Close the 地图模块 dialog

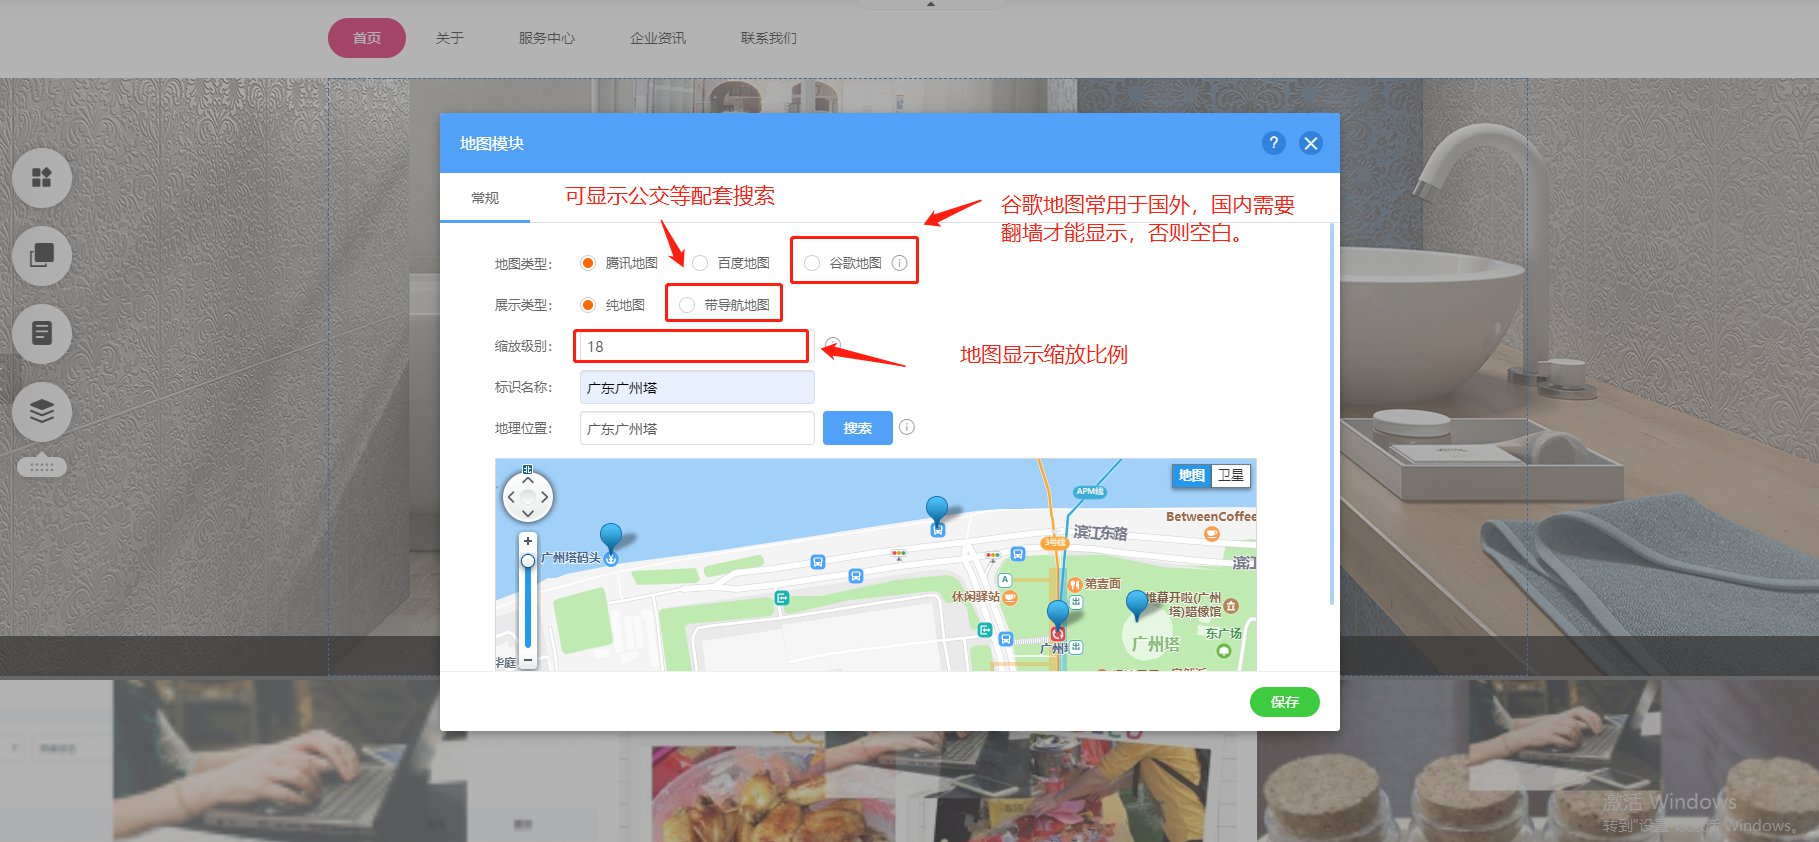[1310, 143]
